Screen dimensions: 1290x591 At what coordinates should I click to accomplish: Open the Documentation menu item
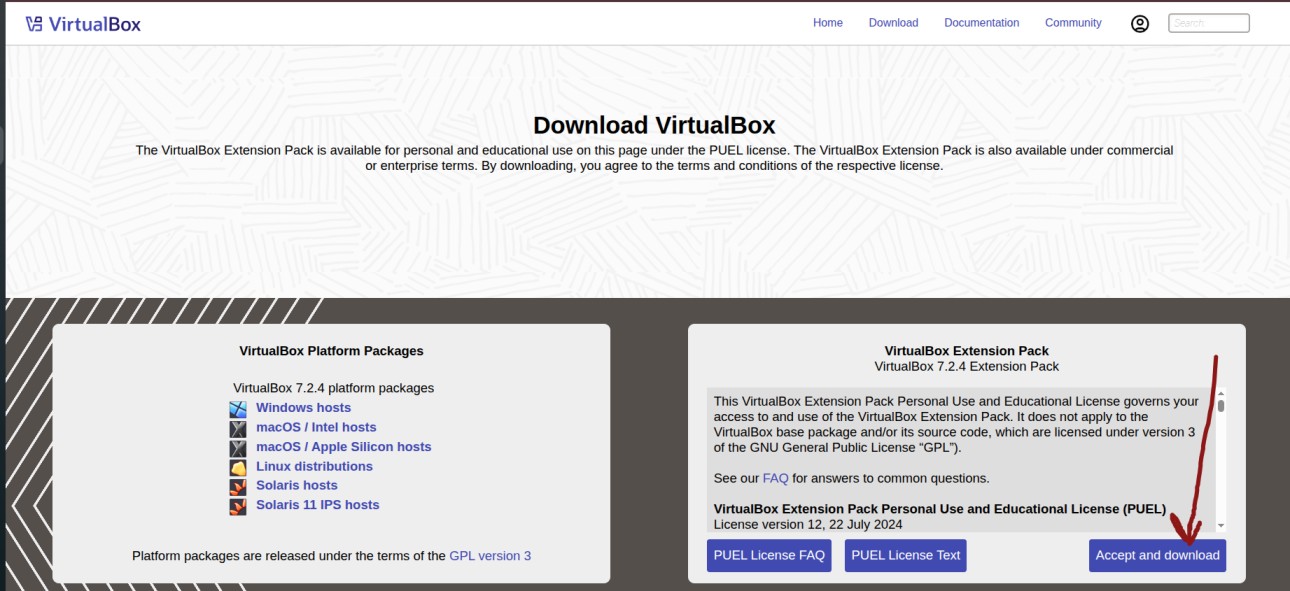point(981,23)
